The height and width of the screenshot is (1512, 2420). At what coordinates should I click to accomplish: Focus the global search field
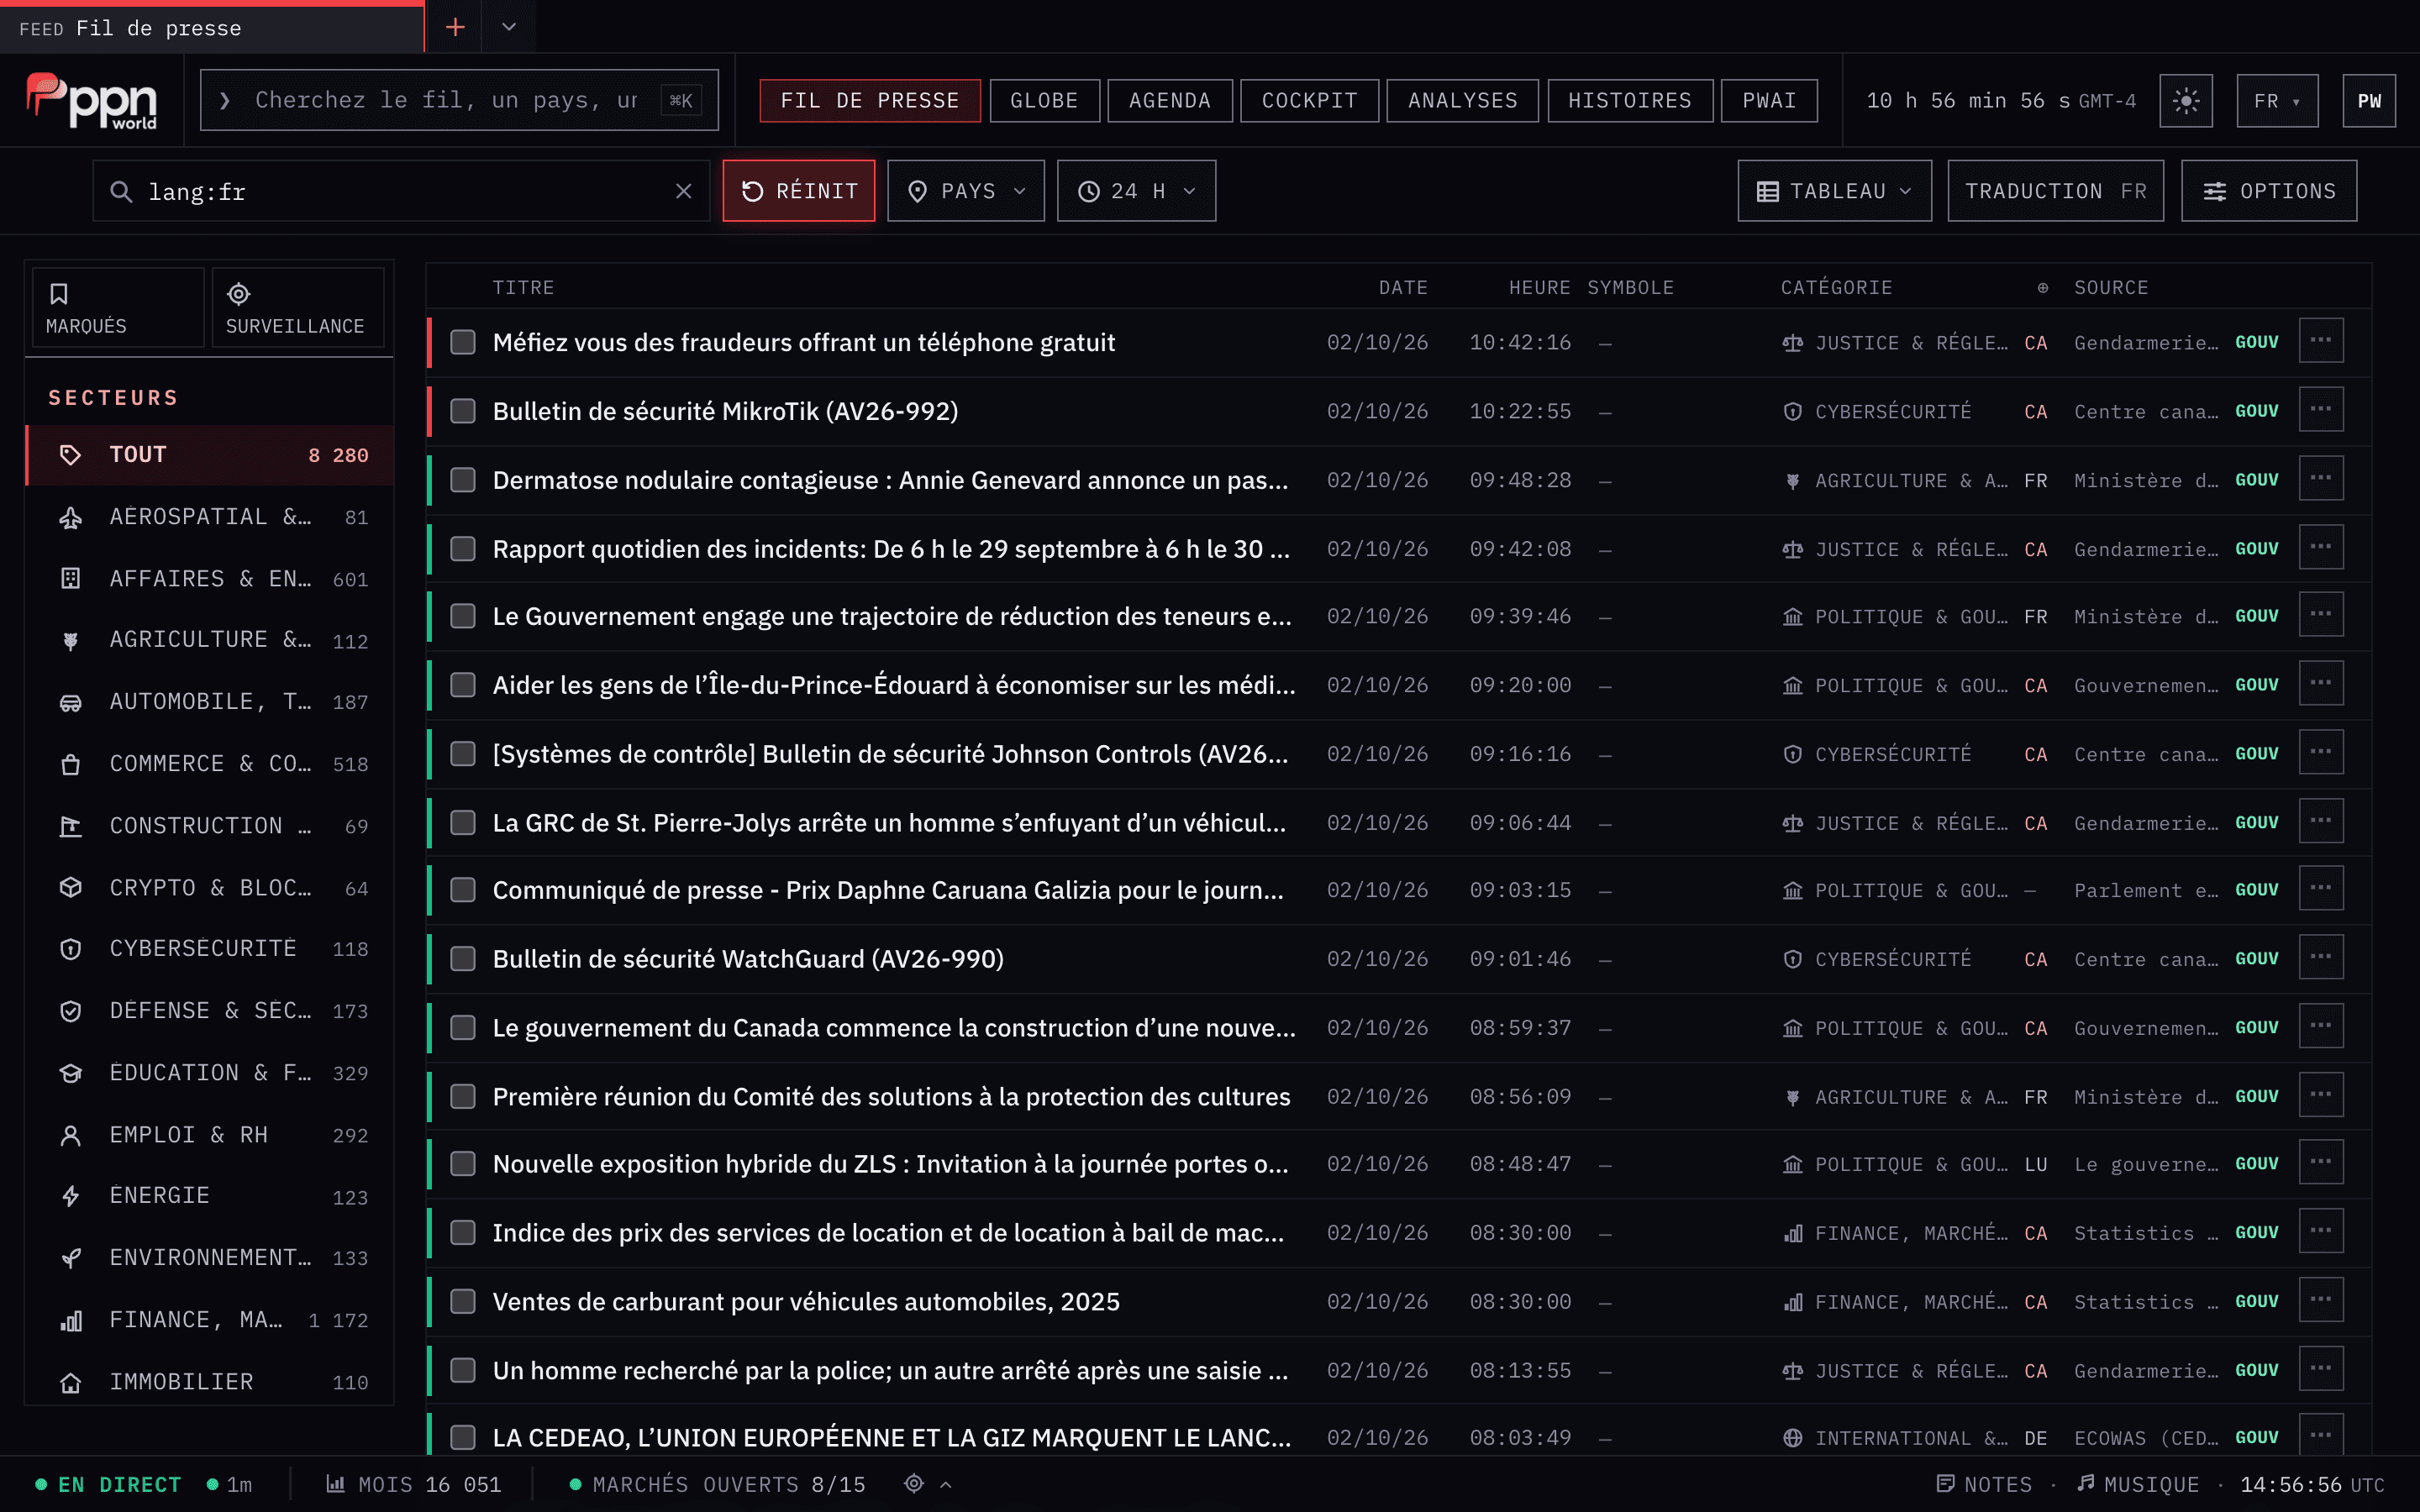pos(459,100)
